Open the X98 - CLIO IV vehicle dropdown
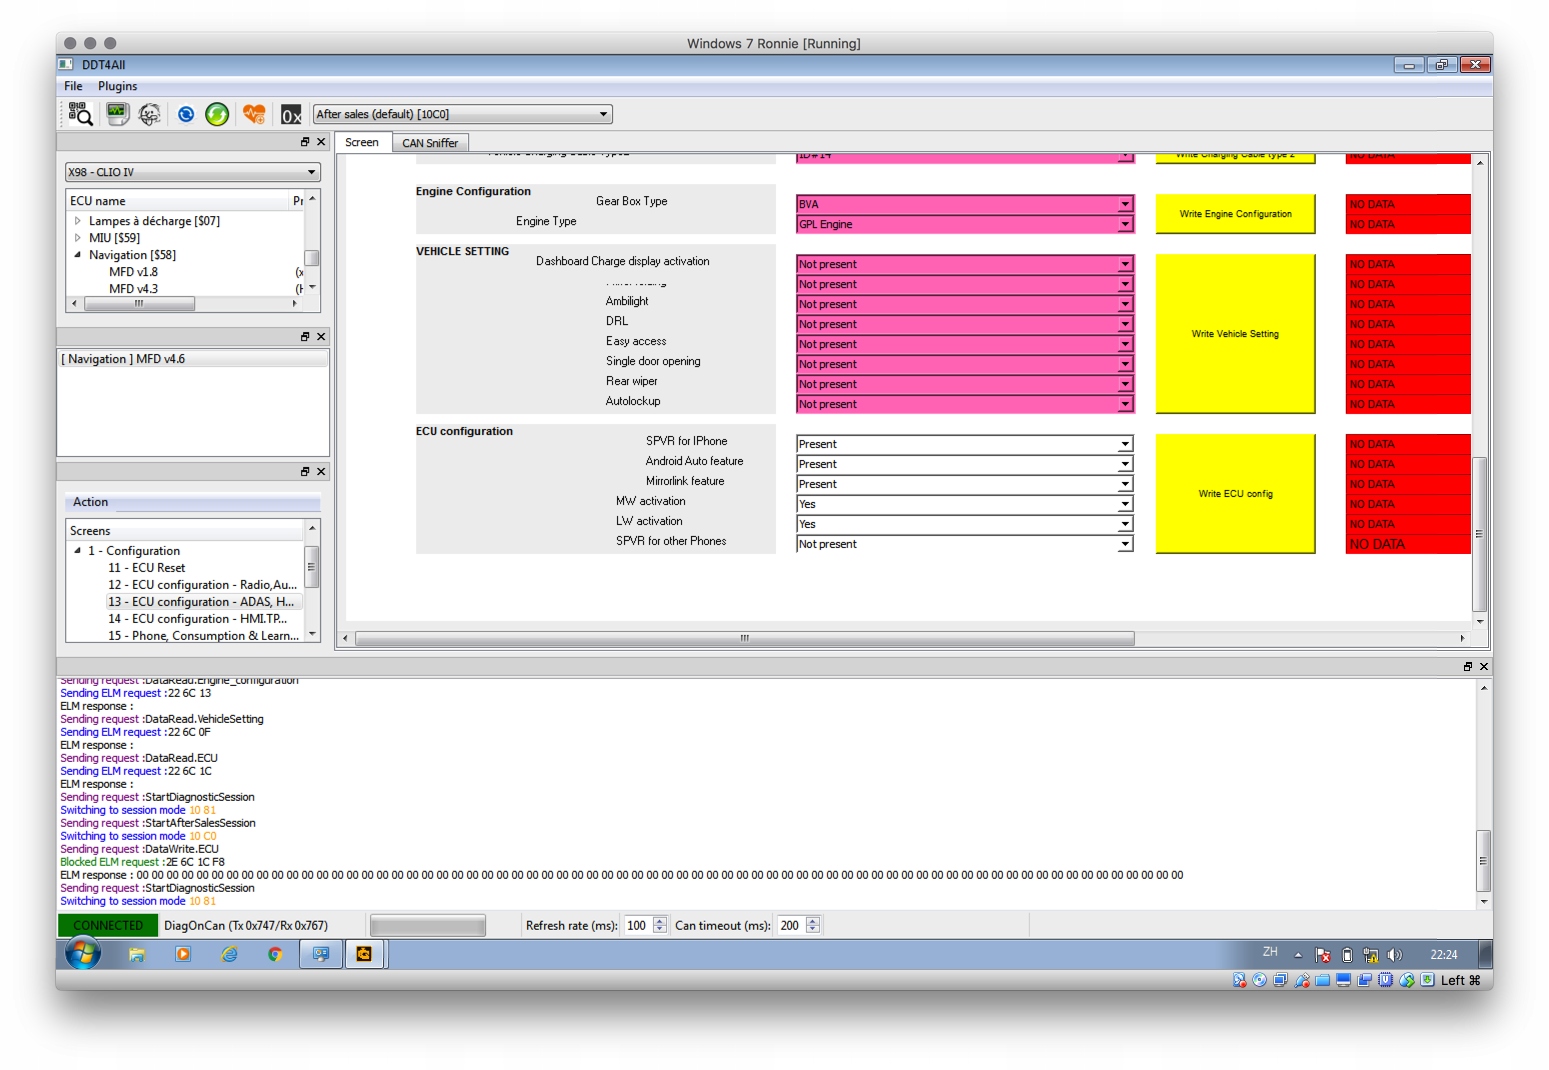Viewport: 1549px width, 1070px height. [x=192, y=172]
